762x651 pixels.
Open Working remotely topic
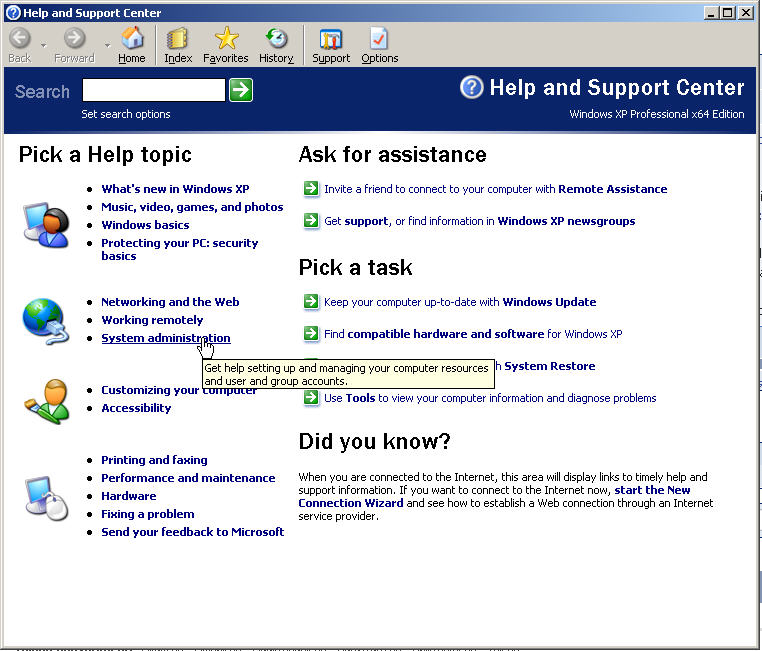[152, 320]
